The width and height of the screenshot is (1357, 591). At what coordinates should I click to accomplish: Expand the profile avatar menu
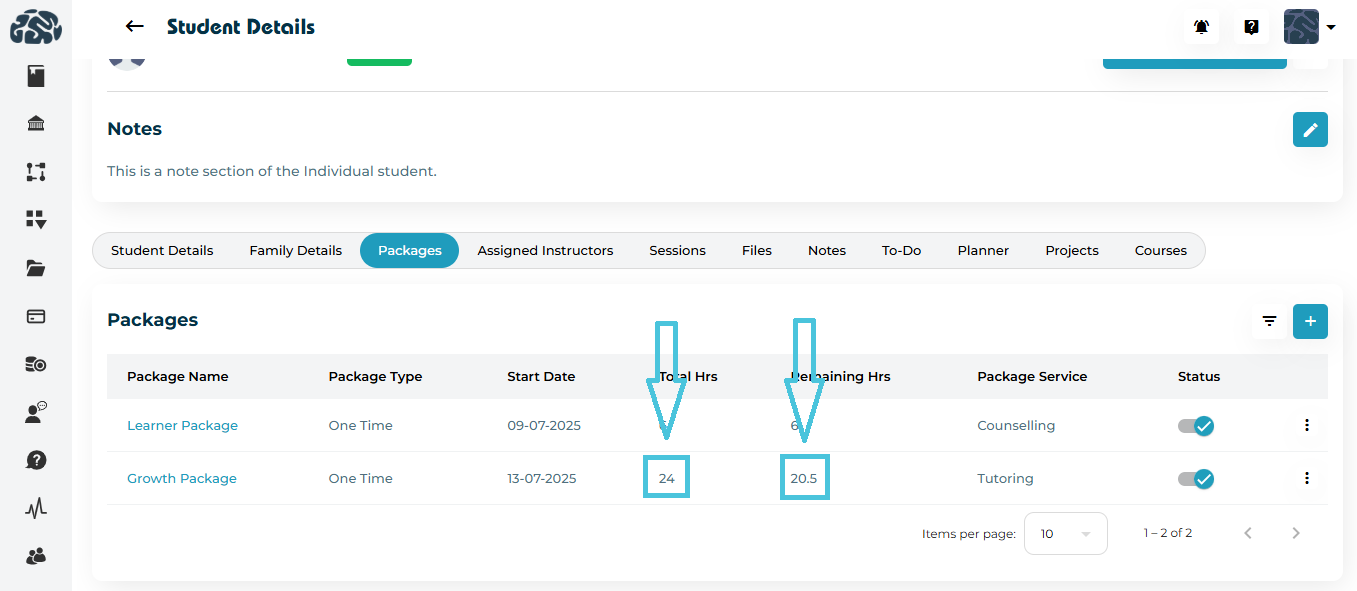point(1310,27)
